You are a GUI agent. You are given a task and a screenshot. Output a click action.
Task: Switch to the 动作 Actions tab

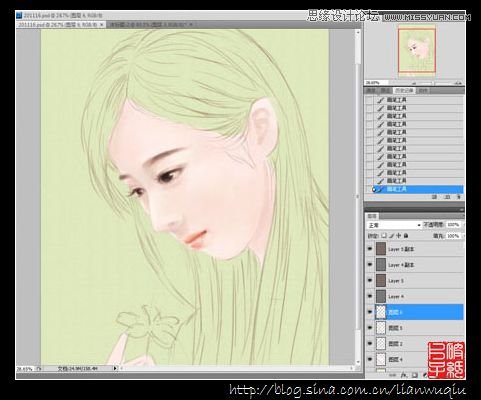[x=423, y=91]
